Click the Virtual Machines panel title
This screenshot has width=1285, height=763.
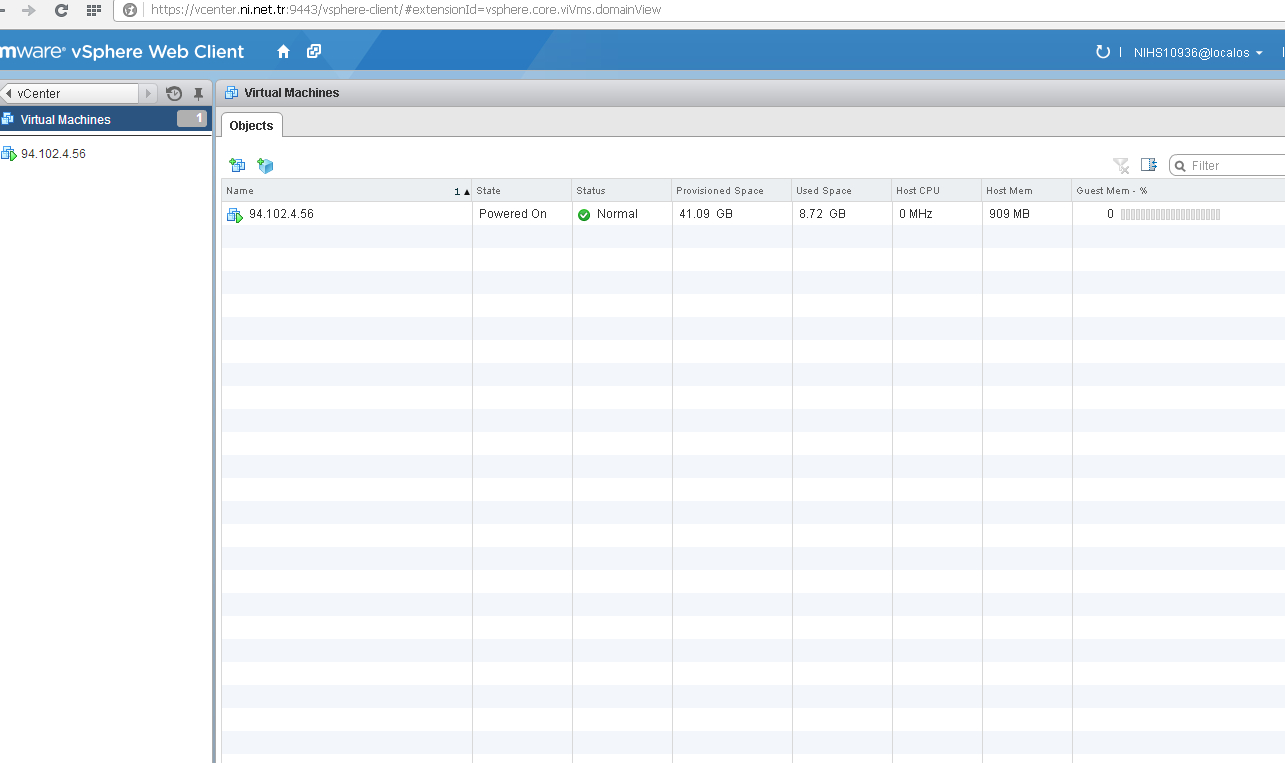coord(292,92)
